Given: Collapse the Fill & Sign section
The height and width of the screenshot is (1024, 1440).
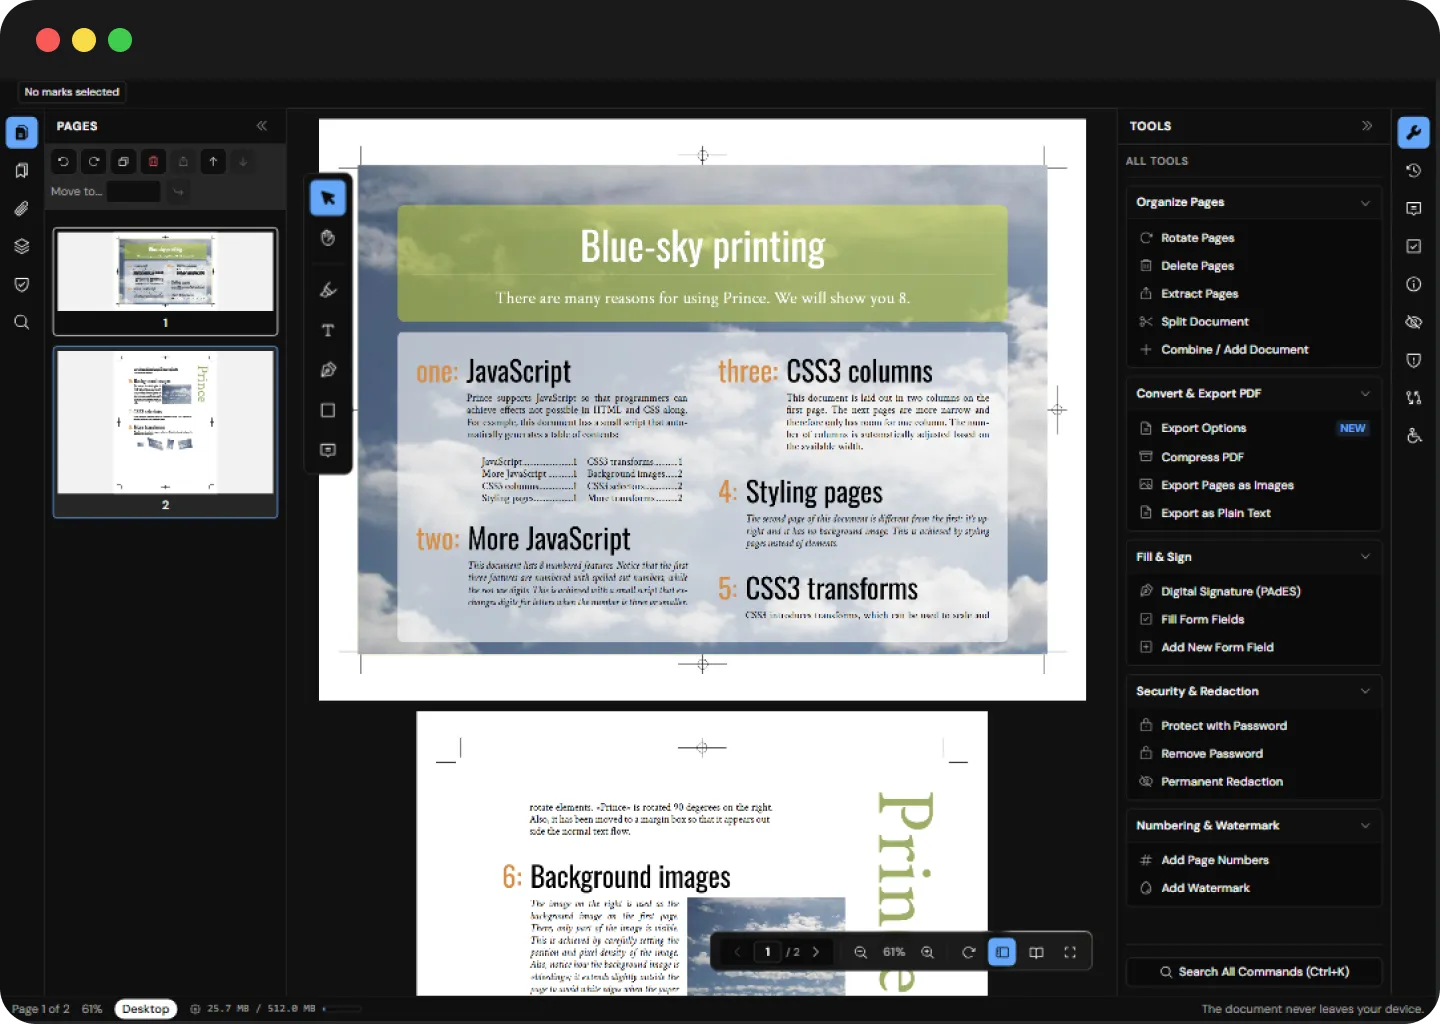Looking at the screenshot, I should point(1366,557).
